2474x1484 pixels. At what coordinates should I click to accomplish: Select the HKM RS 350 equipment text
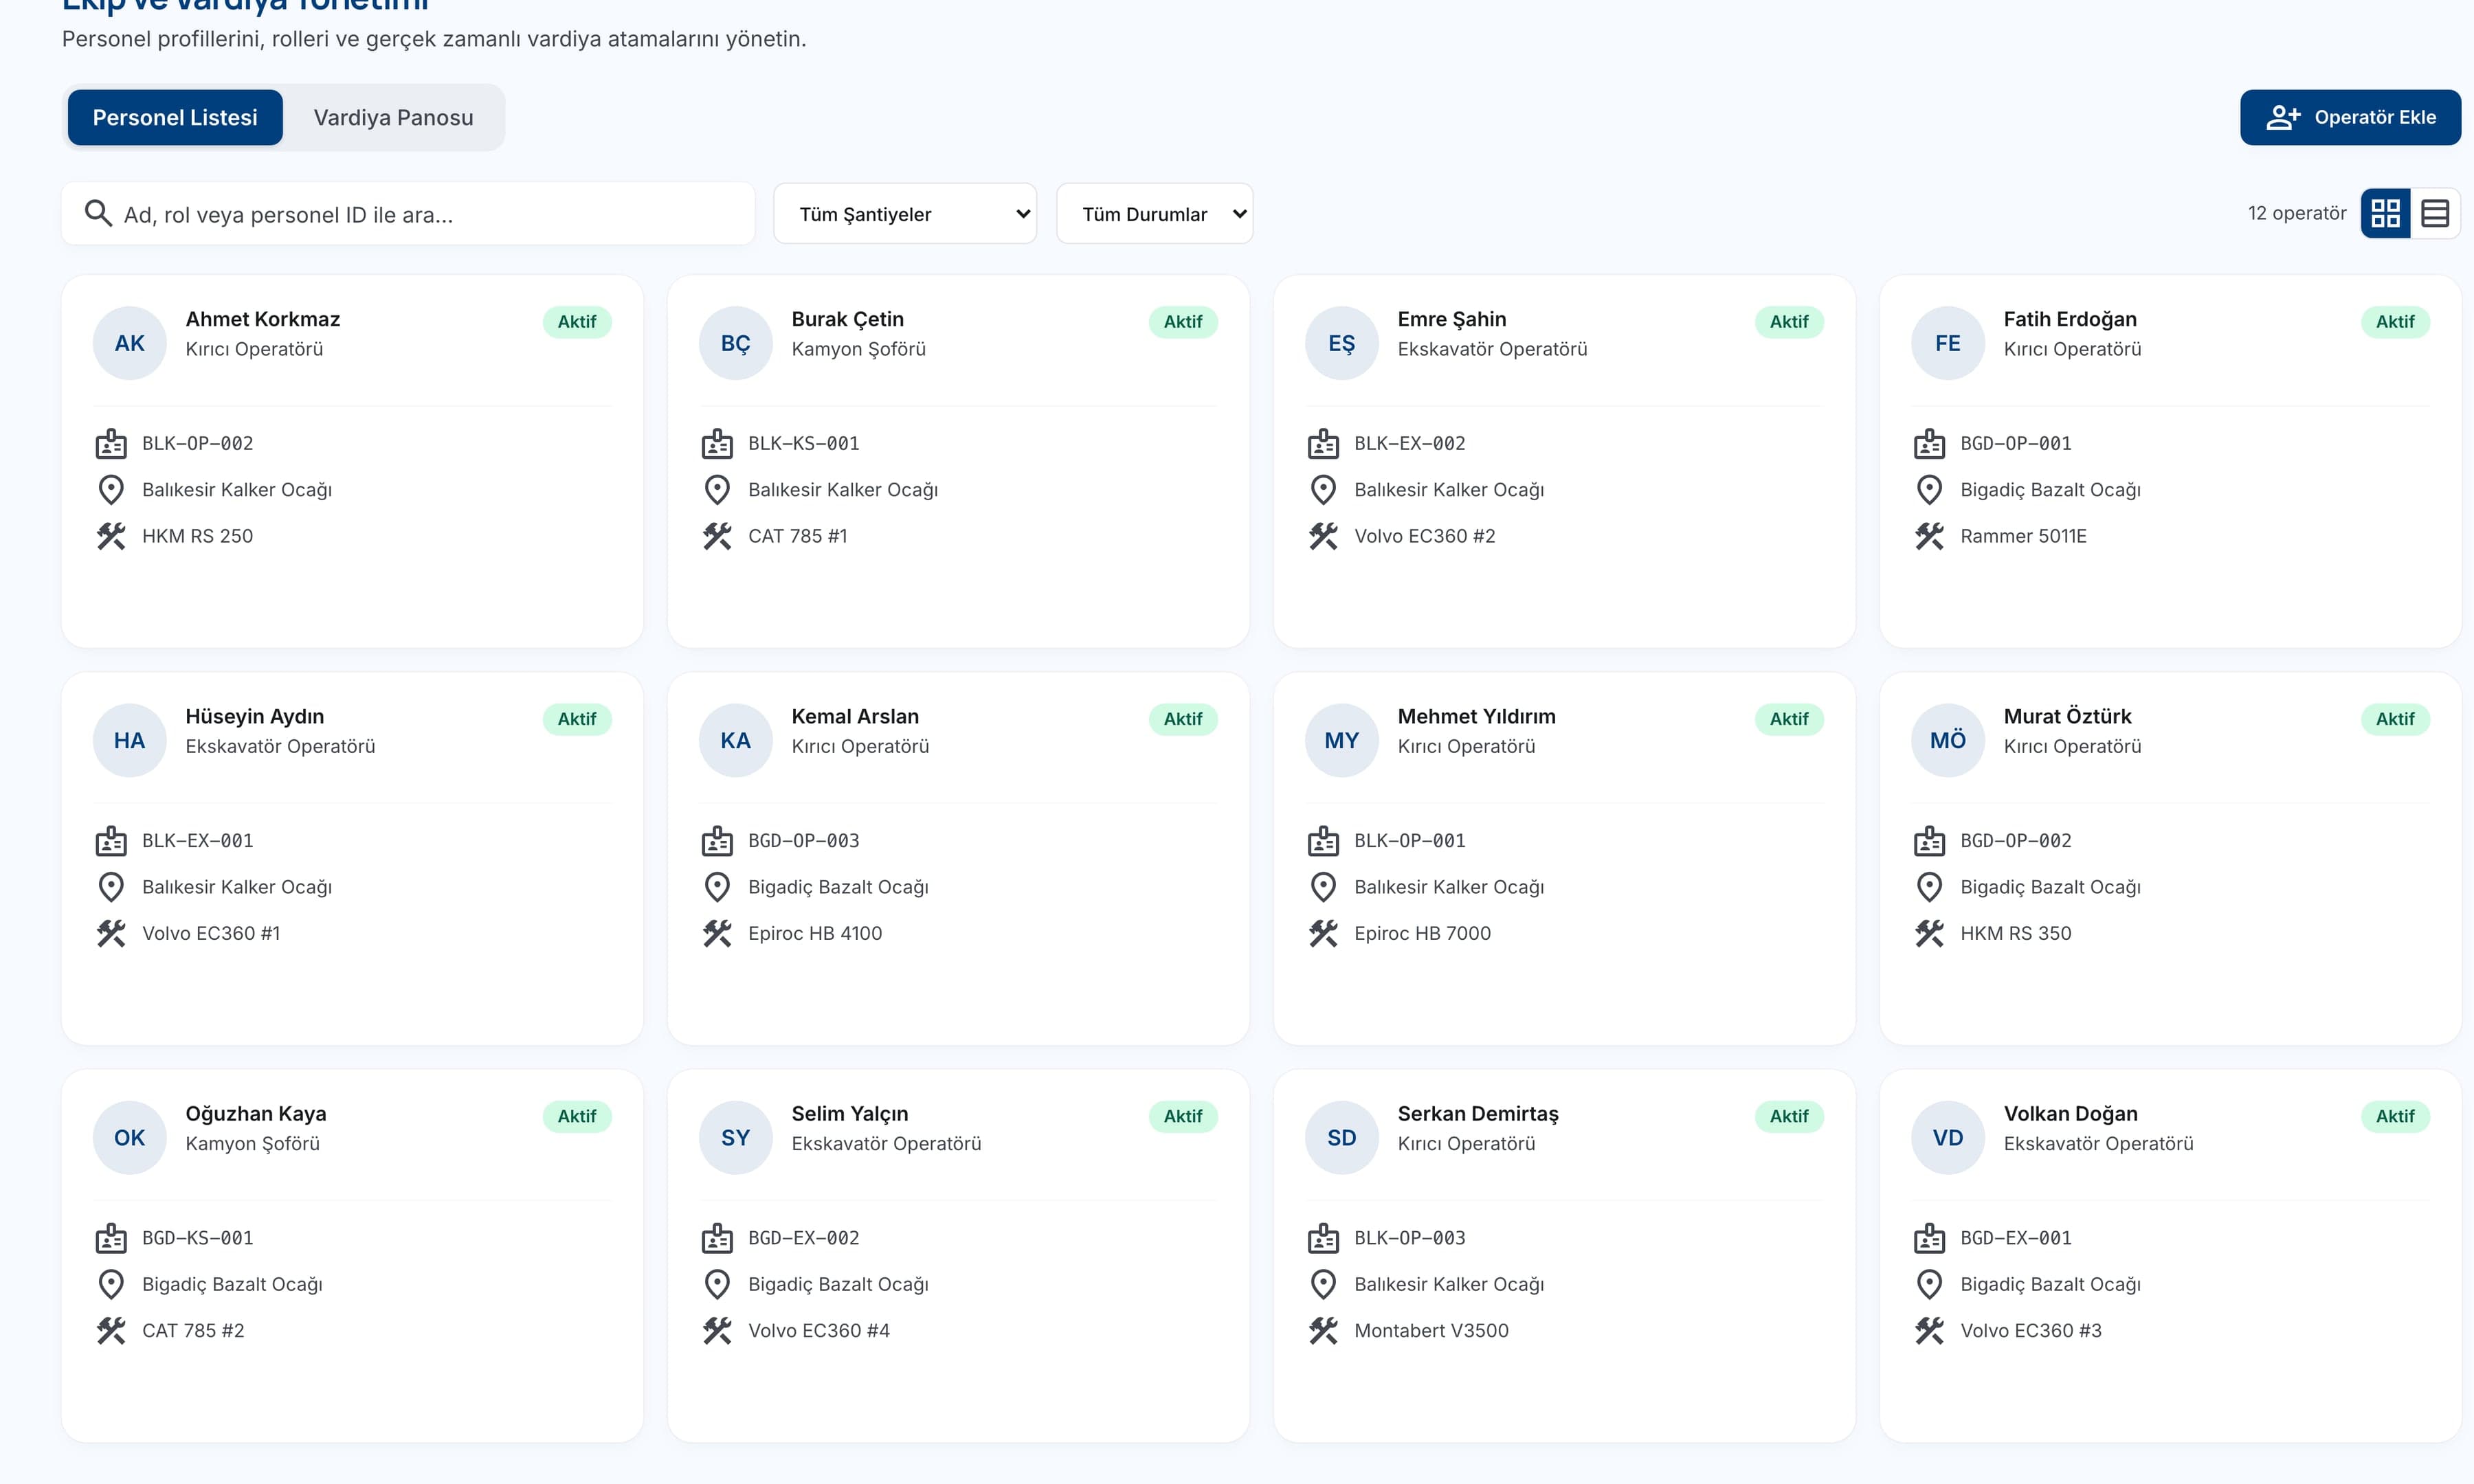[2015, 933]
